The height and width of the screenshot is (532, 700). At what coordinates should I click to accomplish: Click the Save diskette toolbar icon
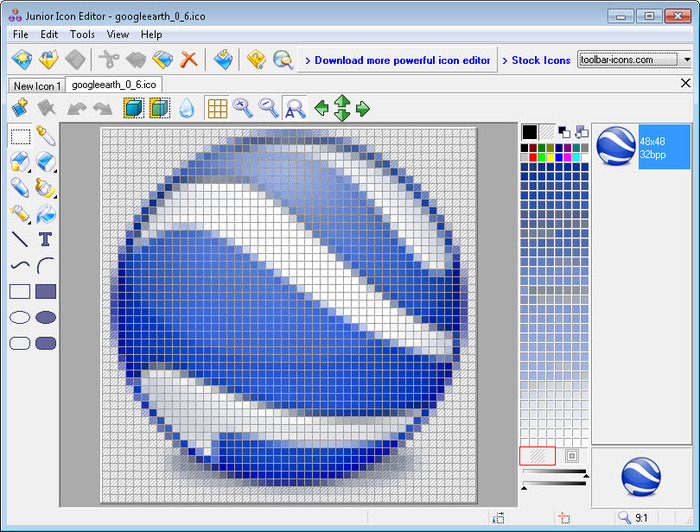[75, 59]
